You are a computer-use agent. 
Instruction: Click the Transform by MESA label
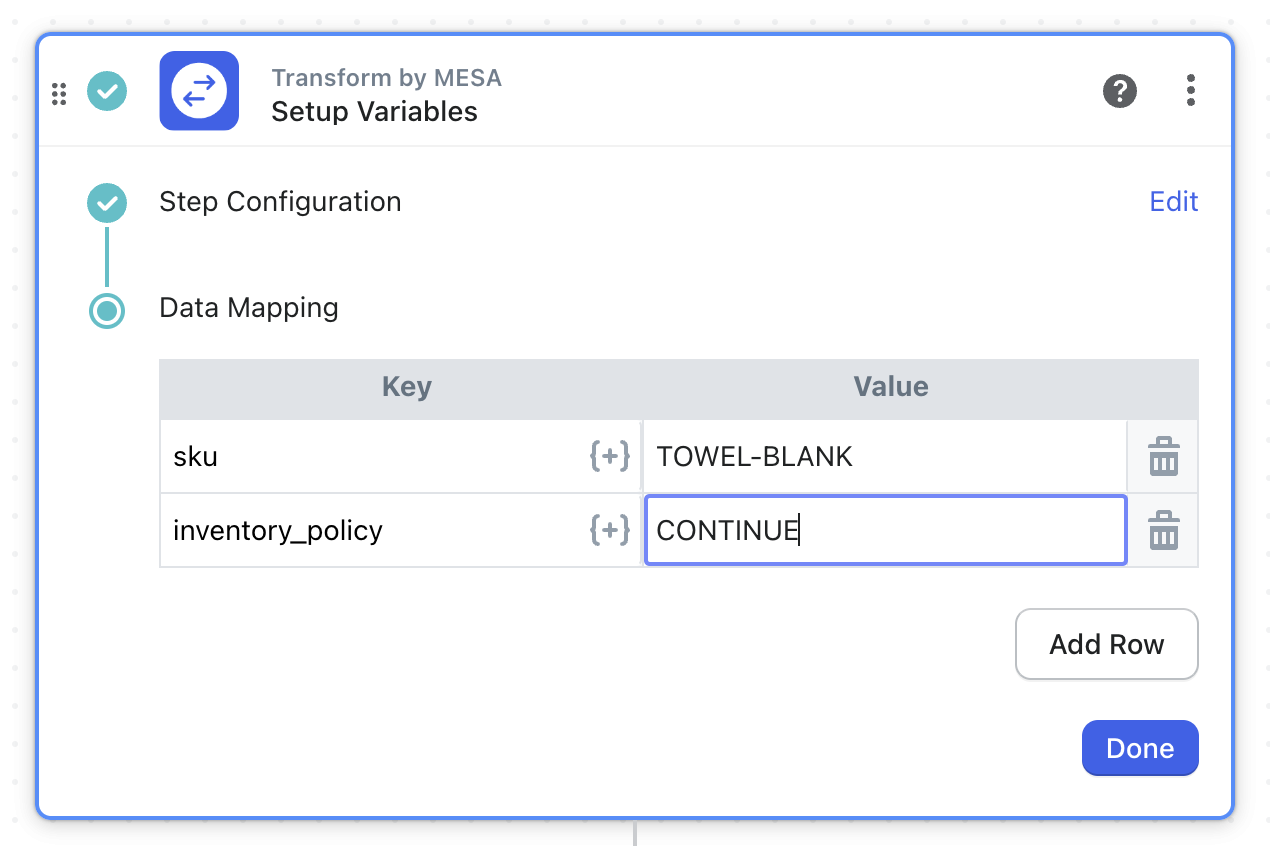[x=386, y=78]
